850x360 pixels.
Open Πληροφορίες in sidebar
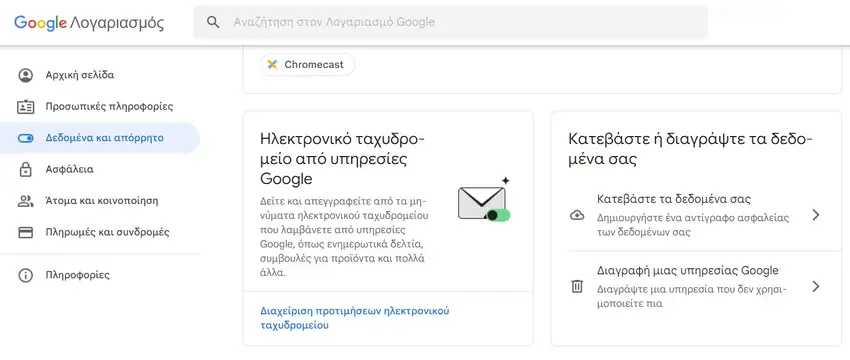pos(100,275)
